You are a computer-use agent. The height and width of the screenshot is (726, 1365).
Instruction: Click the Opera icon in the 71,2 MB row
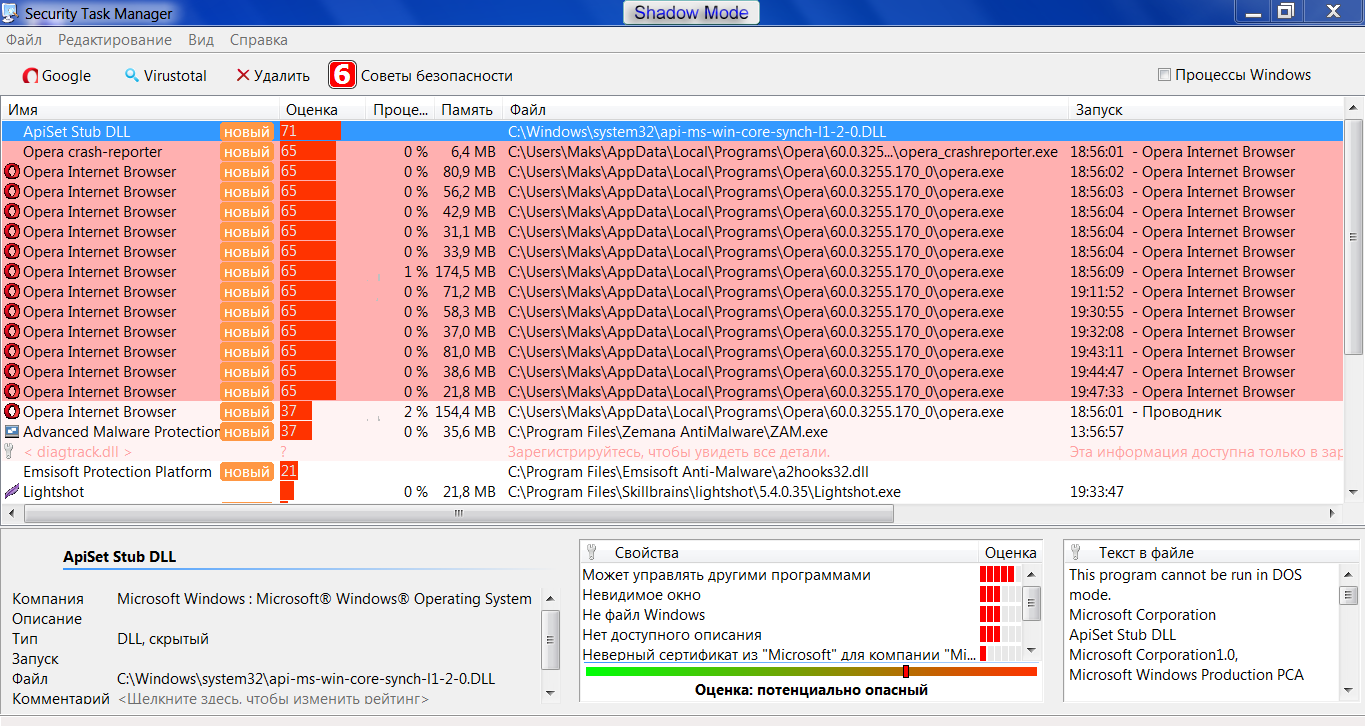pos(12,292)
